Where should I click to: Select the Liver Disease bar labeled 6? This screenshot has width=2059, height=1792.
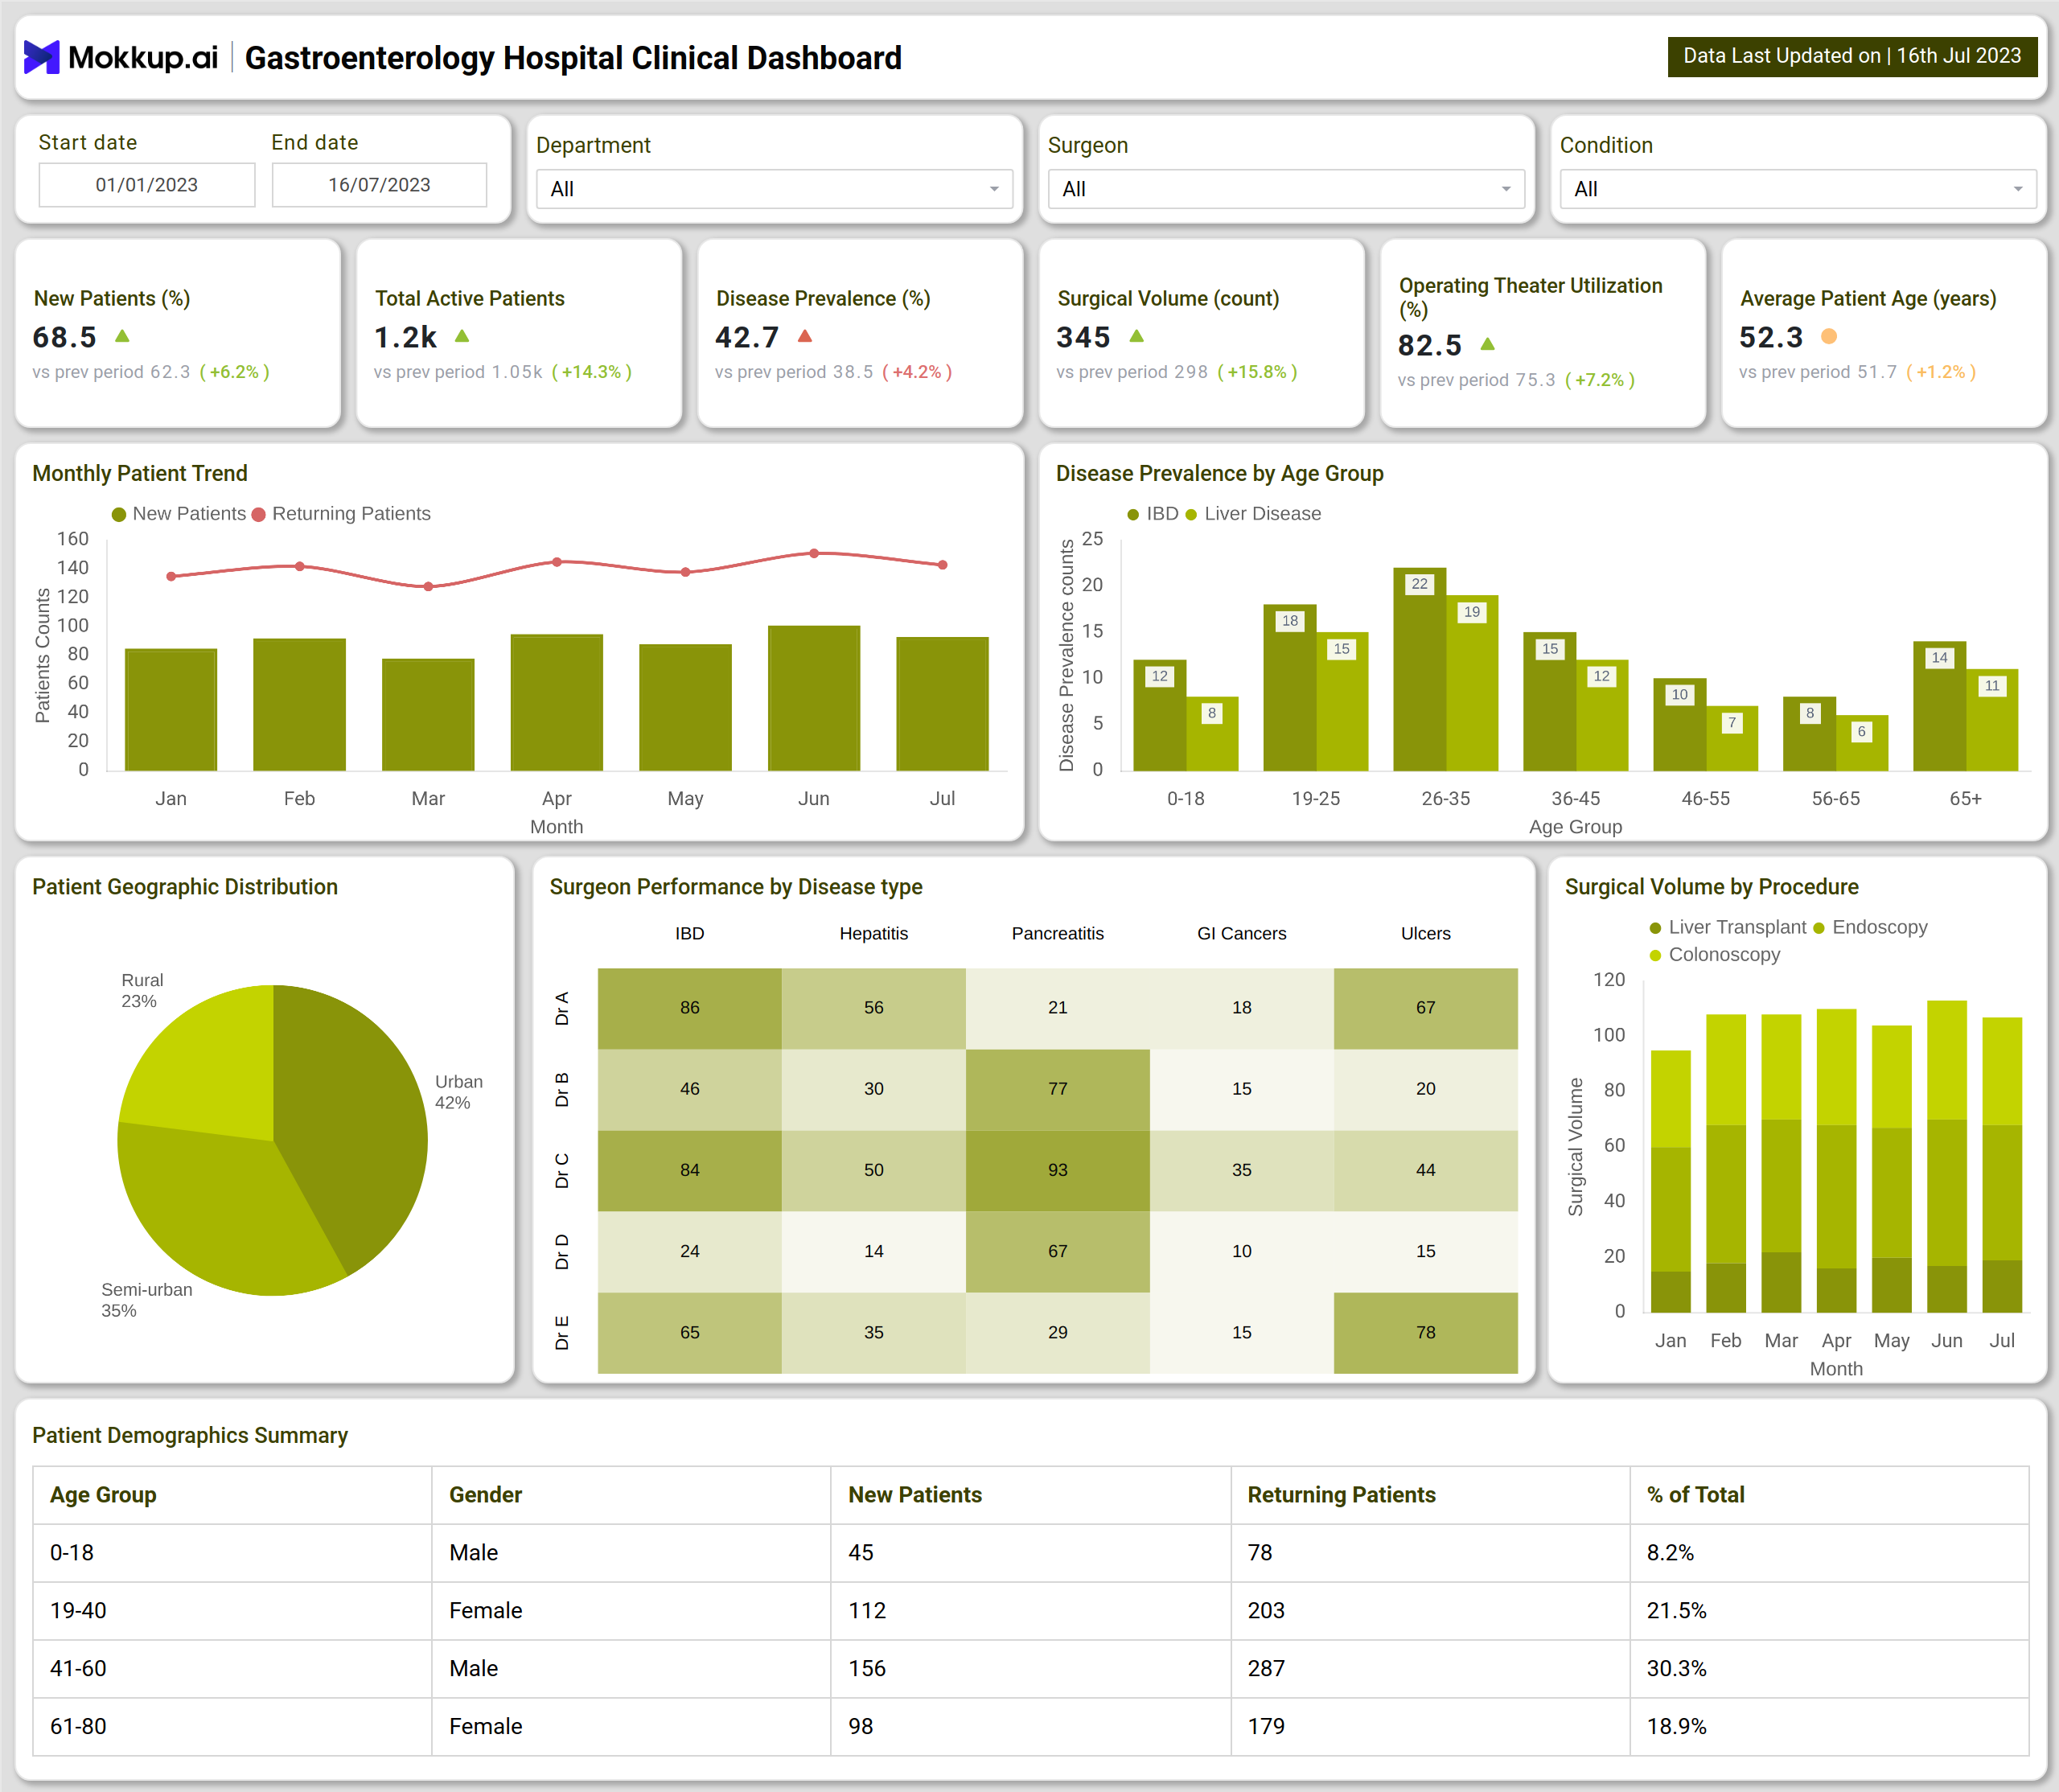click(x=1862, y=743)
